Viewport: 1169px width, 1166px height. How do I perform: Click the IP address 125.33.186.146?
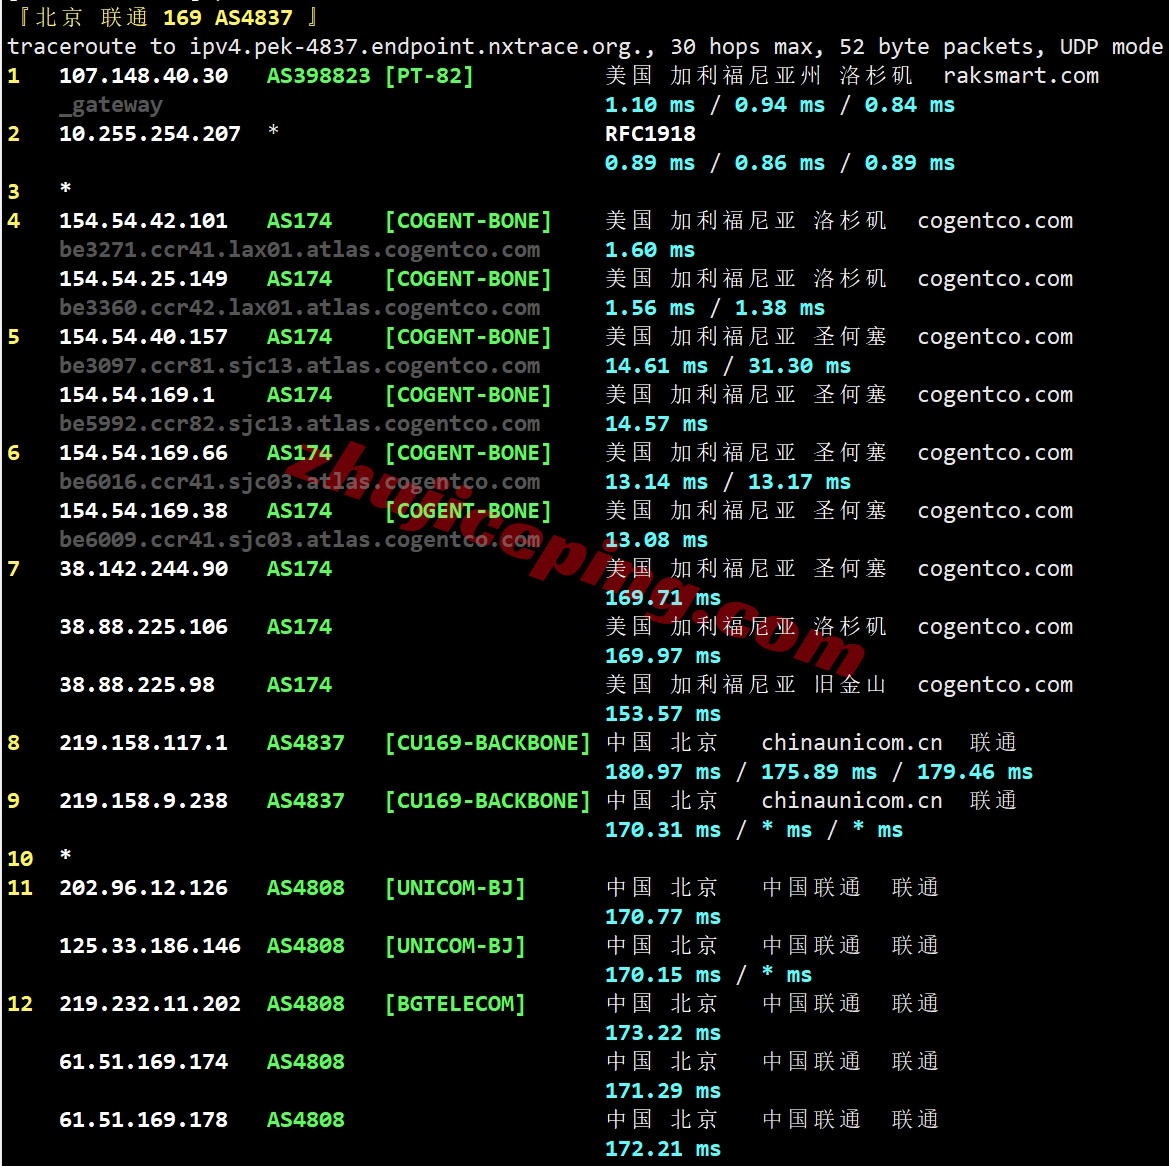tap(150, 946)
